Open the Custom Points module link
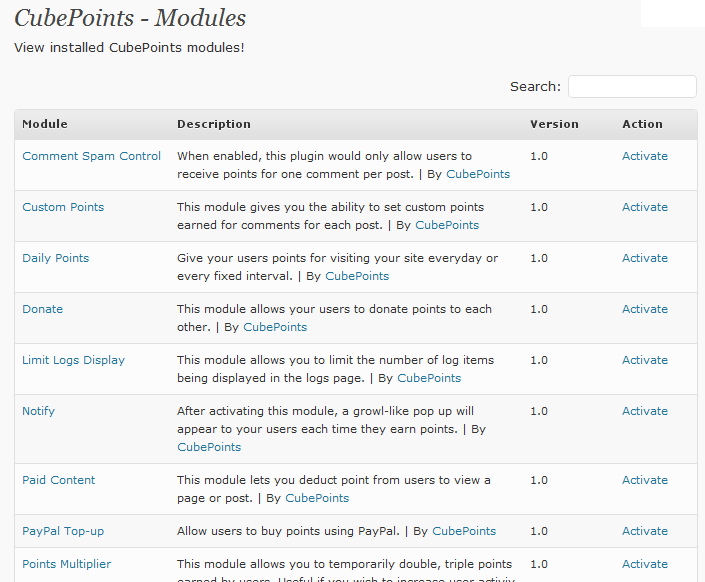This screenshot has width=705, height=582. (63, 207)
